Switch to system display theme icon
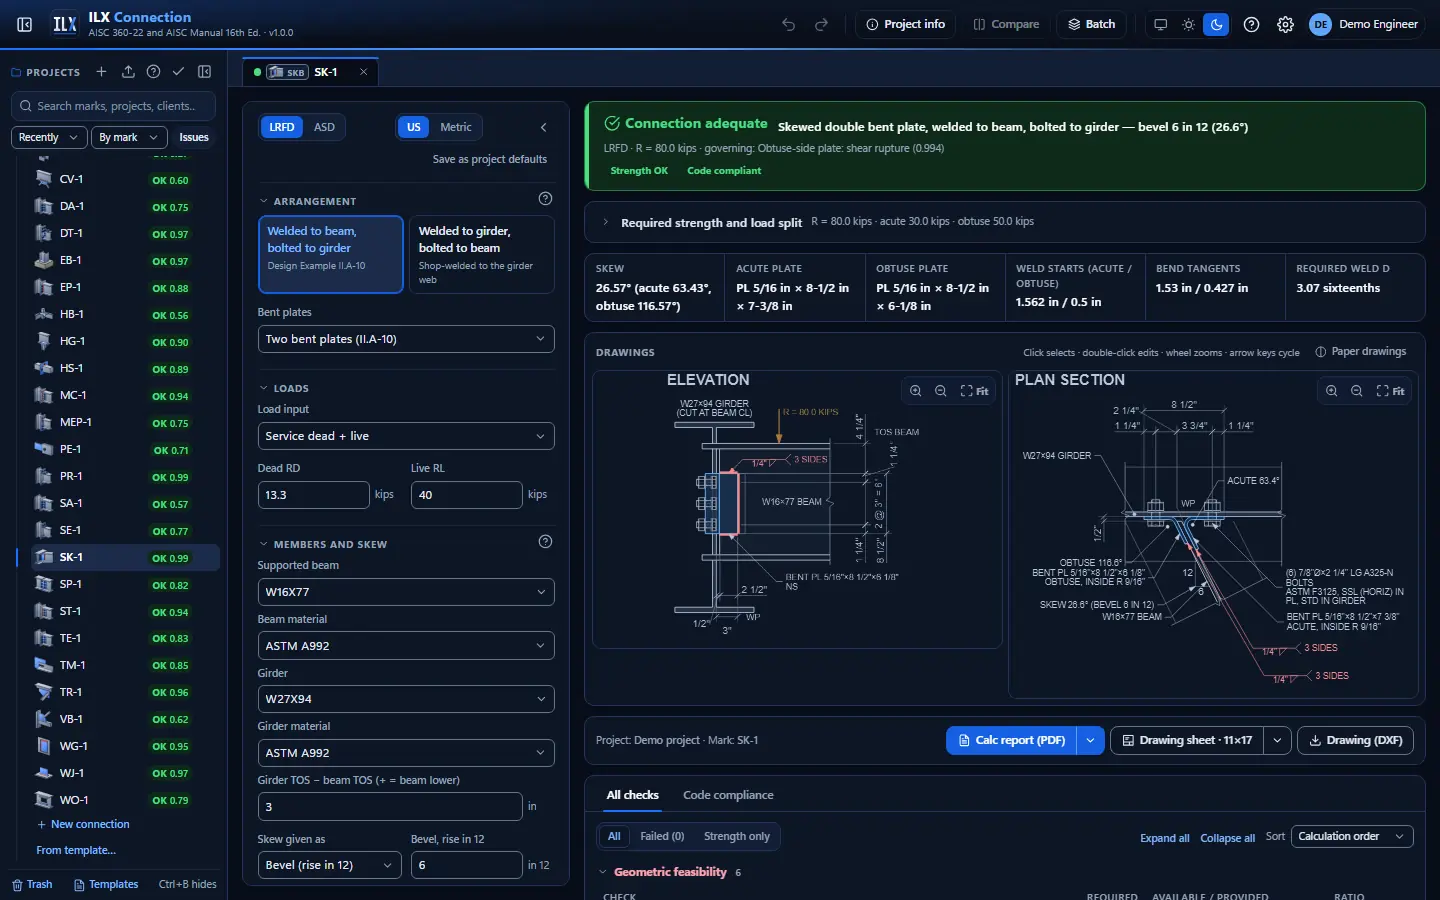This screenshot has width=1440, height=900. pos(1160,24)
